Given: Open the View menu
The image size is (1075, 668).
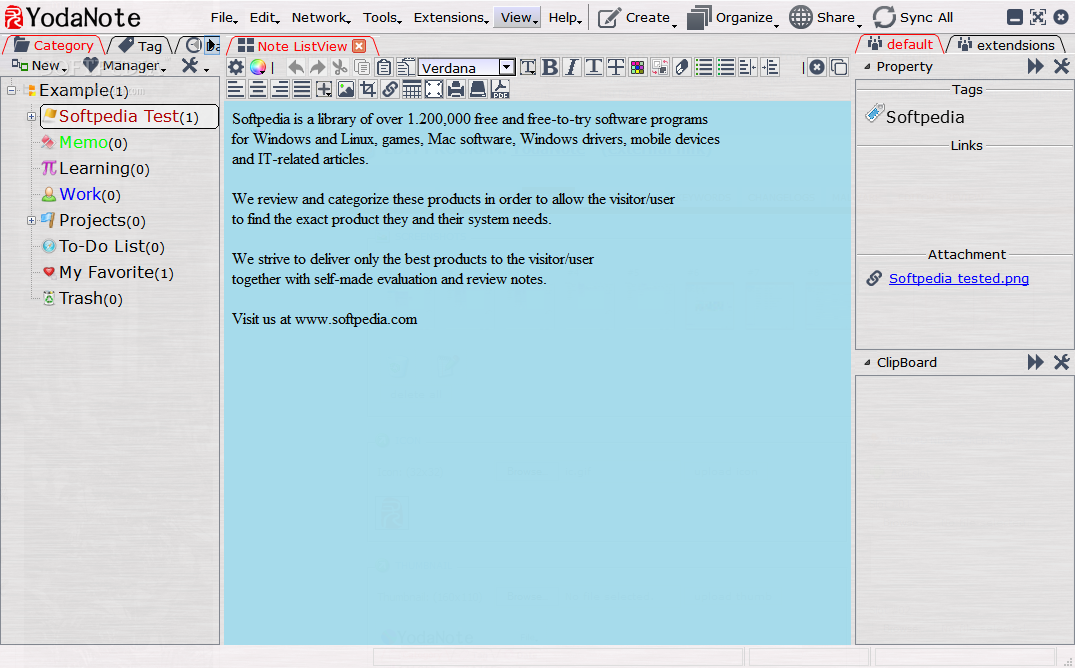Looking at the screenshot, I should point(519,18).
